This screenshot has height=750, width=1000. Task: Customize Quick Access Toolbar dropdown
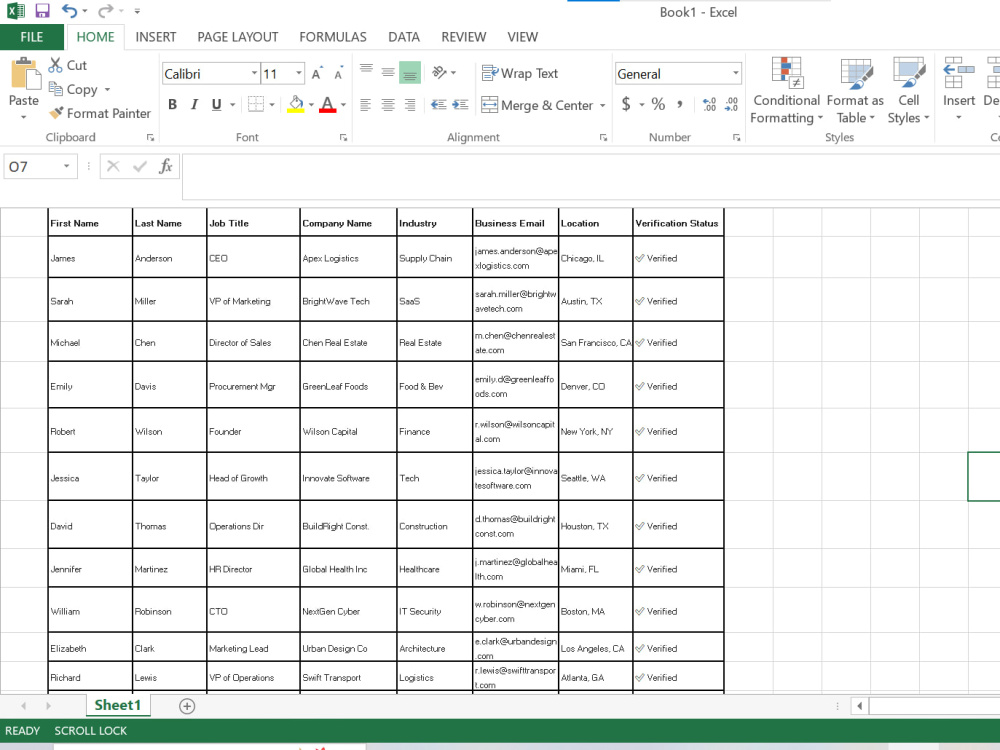(138, 11)
